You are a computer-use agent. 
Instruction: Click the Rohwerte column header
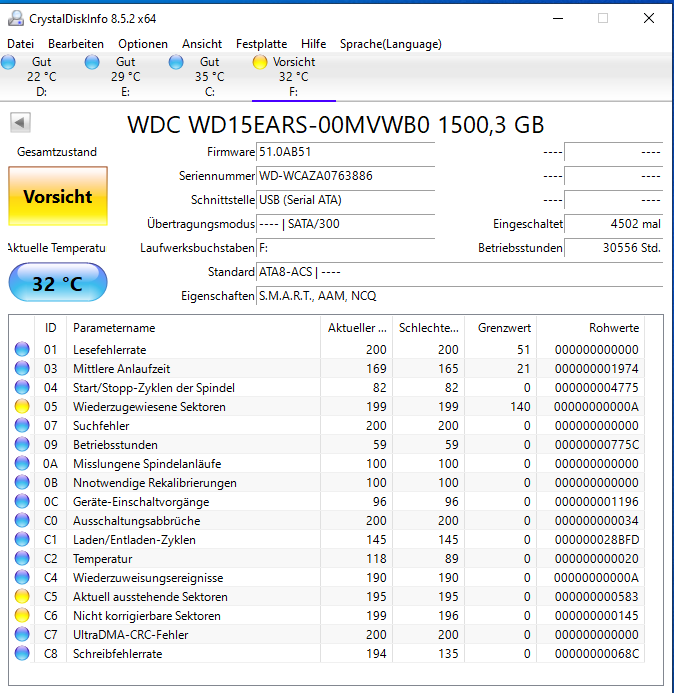[x=590, y=327]
